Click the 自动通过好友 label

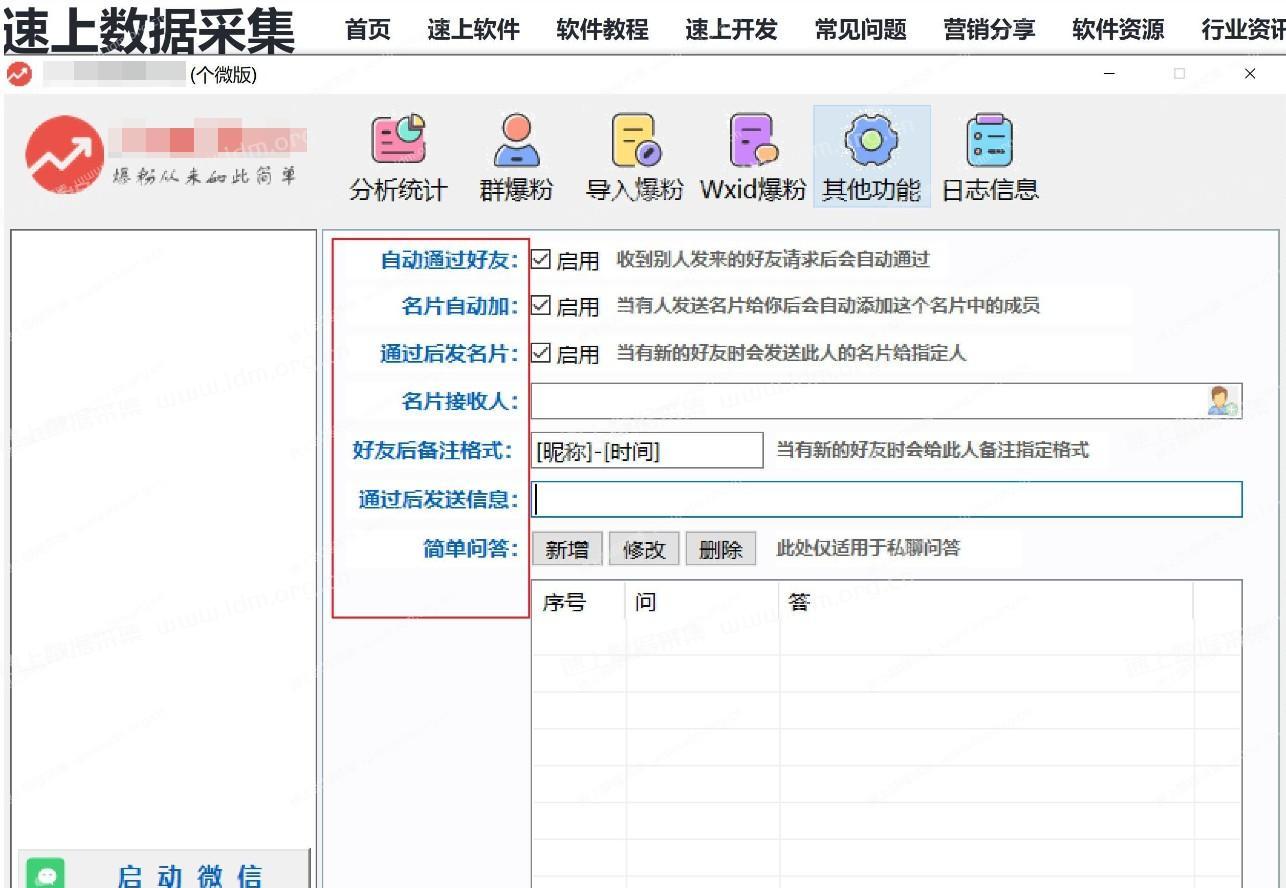click(449, 260)
